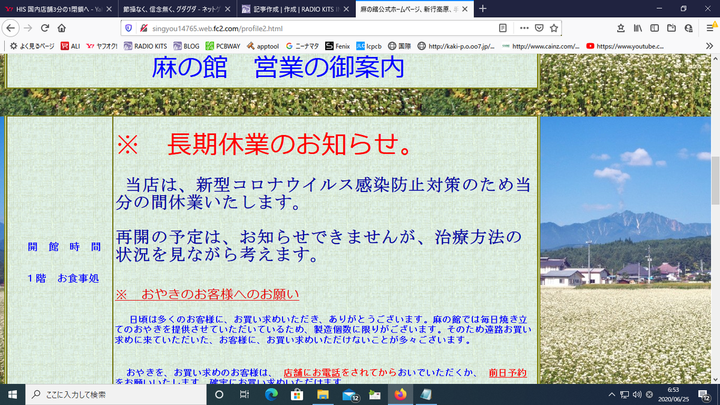Open the Windows Start menu
The height and width of the screenshot is (405, 720).
[x=12, y=394]
